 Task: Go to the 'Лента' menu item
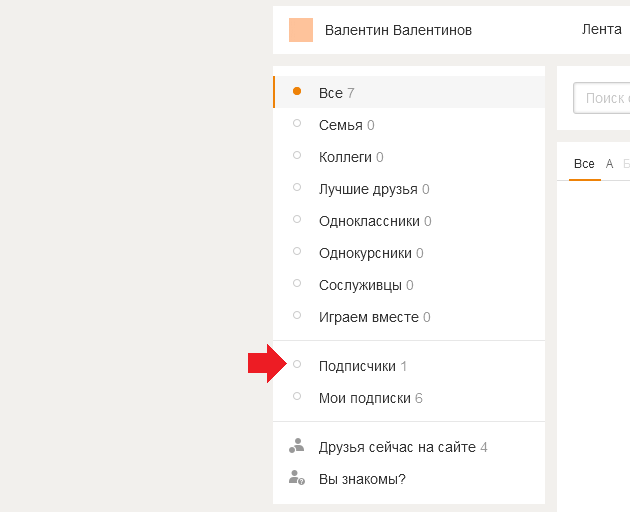pyautogui.click(x=601, y=29)
